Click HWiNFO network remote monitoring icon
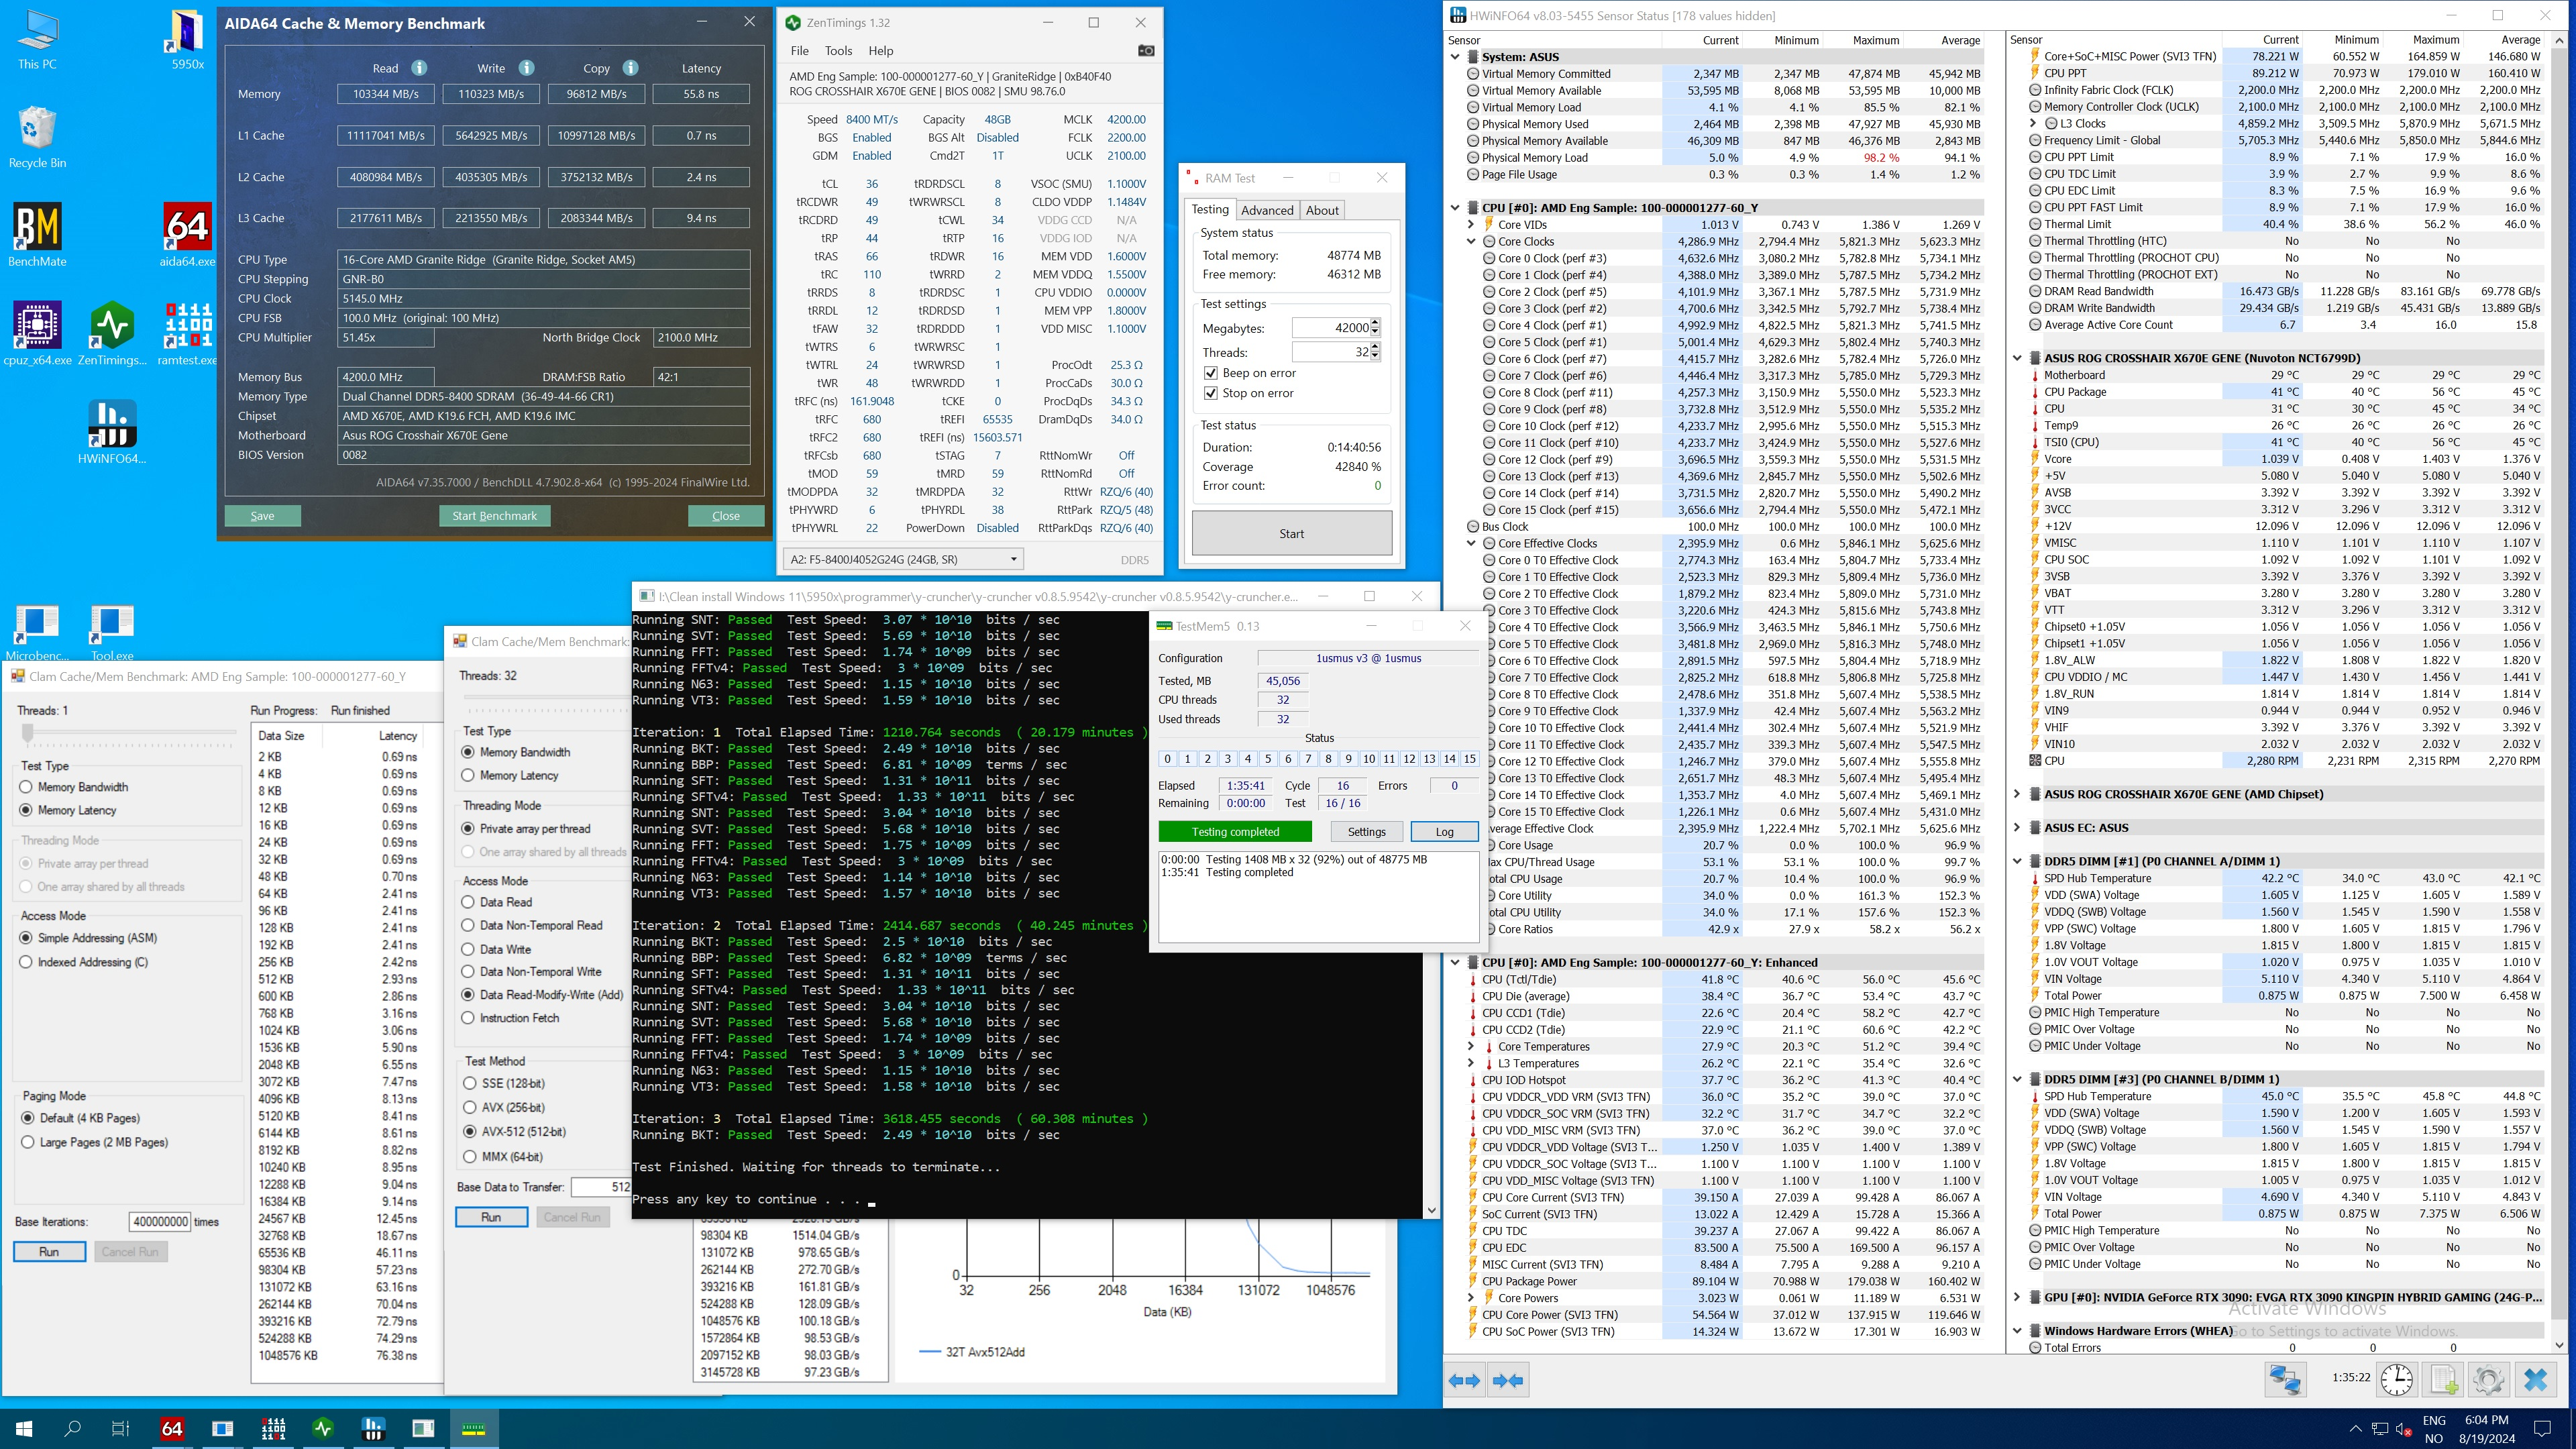The width and height of the screenshot is (2576, 1449). [x=2285, y=1380]
